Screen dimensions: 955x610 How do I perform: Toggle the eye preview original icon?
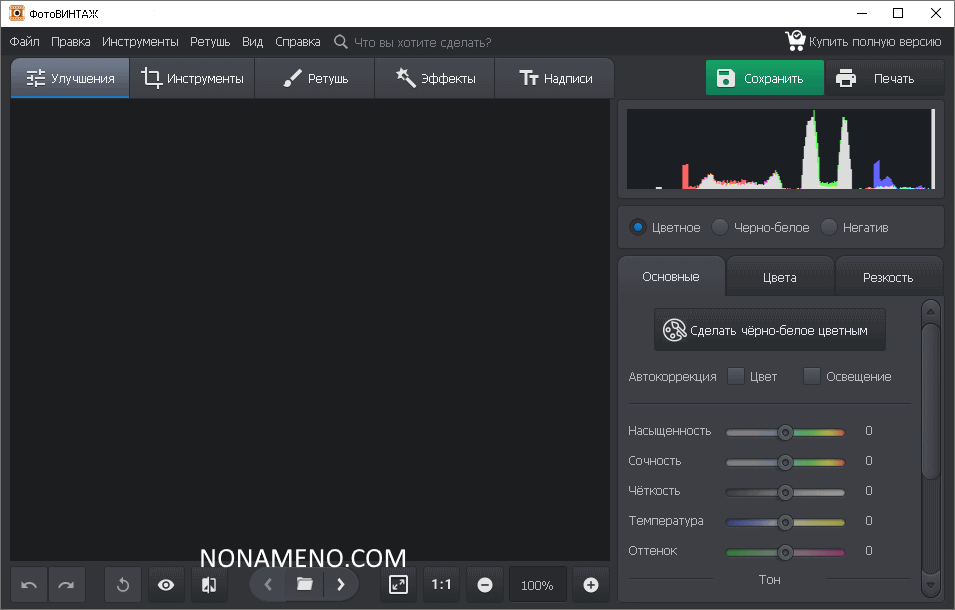coord(166,585)
